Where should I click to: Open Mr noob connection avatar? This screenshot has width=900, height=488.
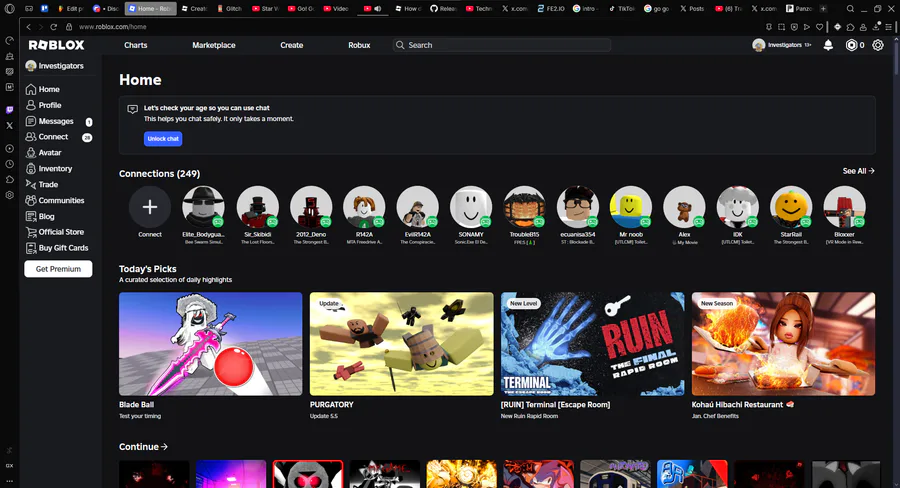(x=631, y=207)
